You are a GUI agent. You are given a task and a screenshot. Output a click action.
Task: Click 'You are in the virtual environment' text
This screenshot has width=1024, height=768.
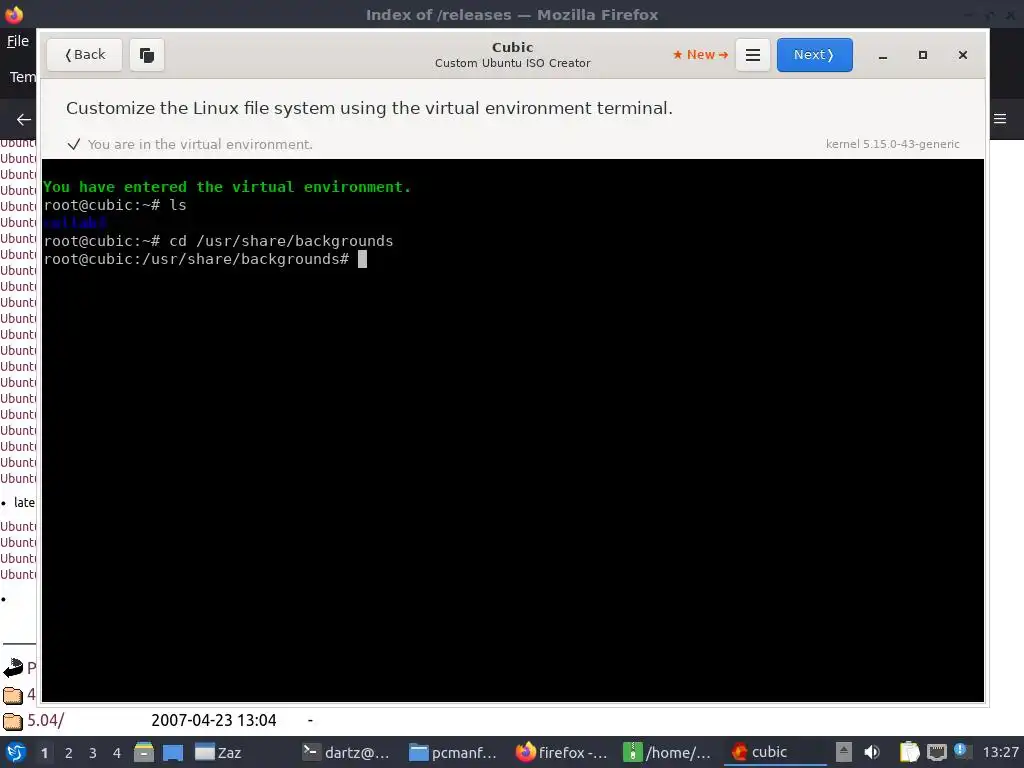tap(200, 144)
